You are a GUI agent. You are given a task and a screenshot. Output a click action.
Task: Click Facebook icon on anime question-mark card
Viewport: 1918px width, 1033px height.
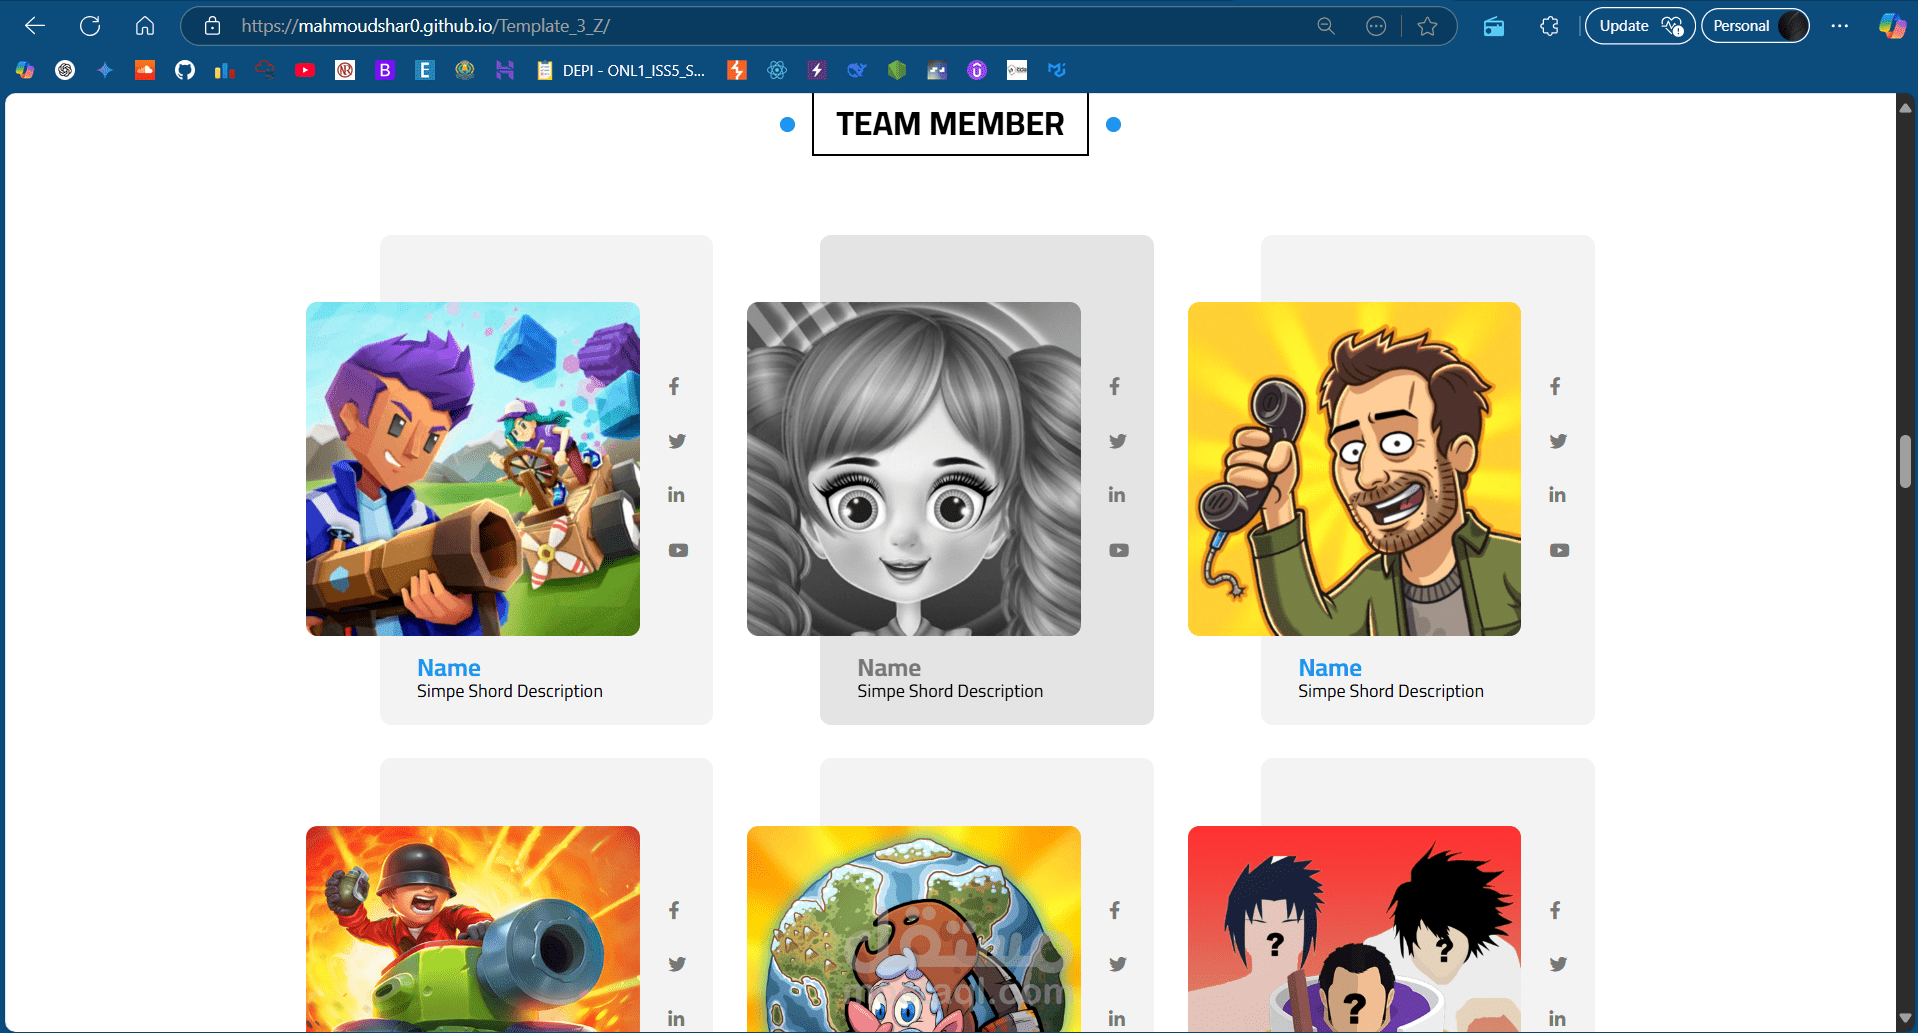1555,910
